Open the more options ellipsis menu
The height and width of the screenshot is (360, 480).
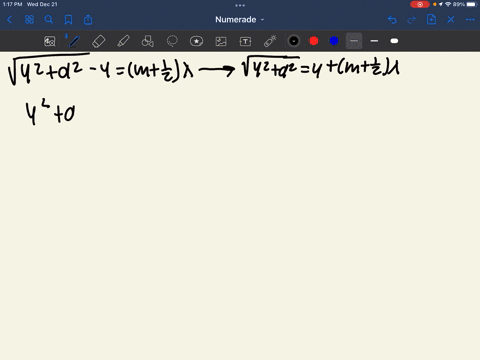click(470, 20)
